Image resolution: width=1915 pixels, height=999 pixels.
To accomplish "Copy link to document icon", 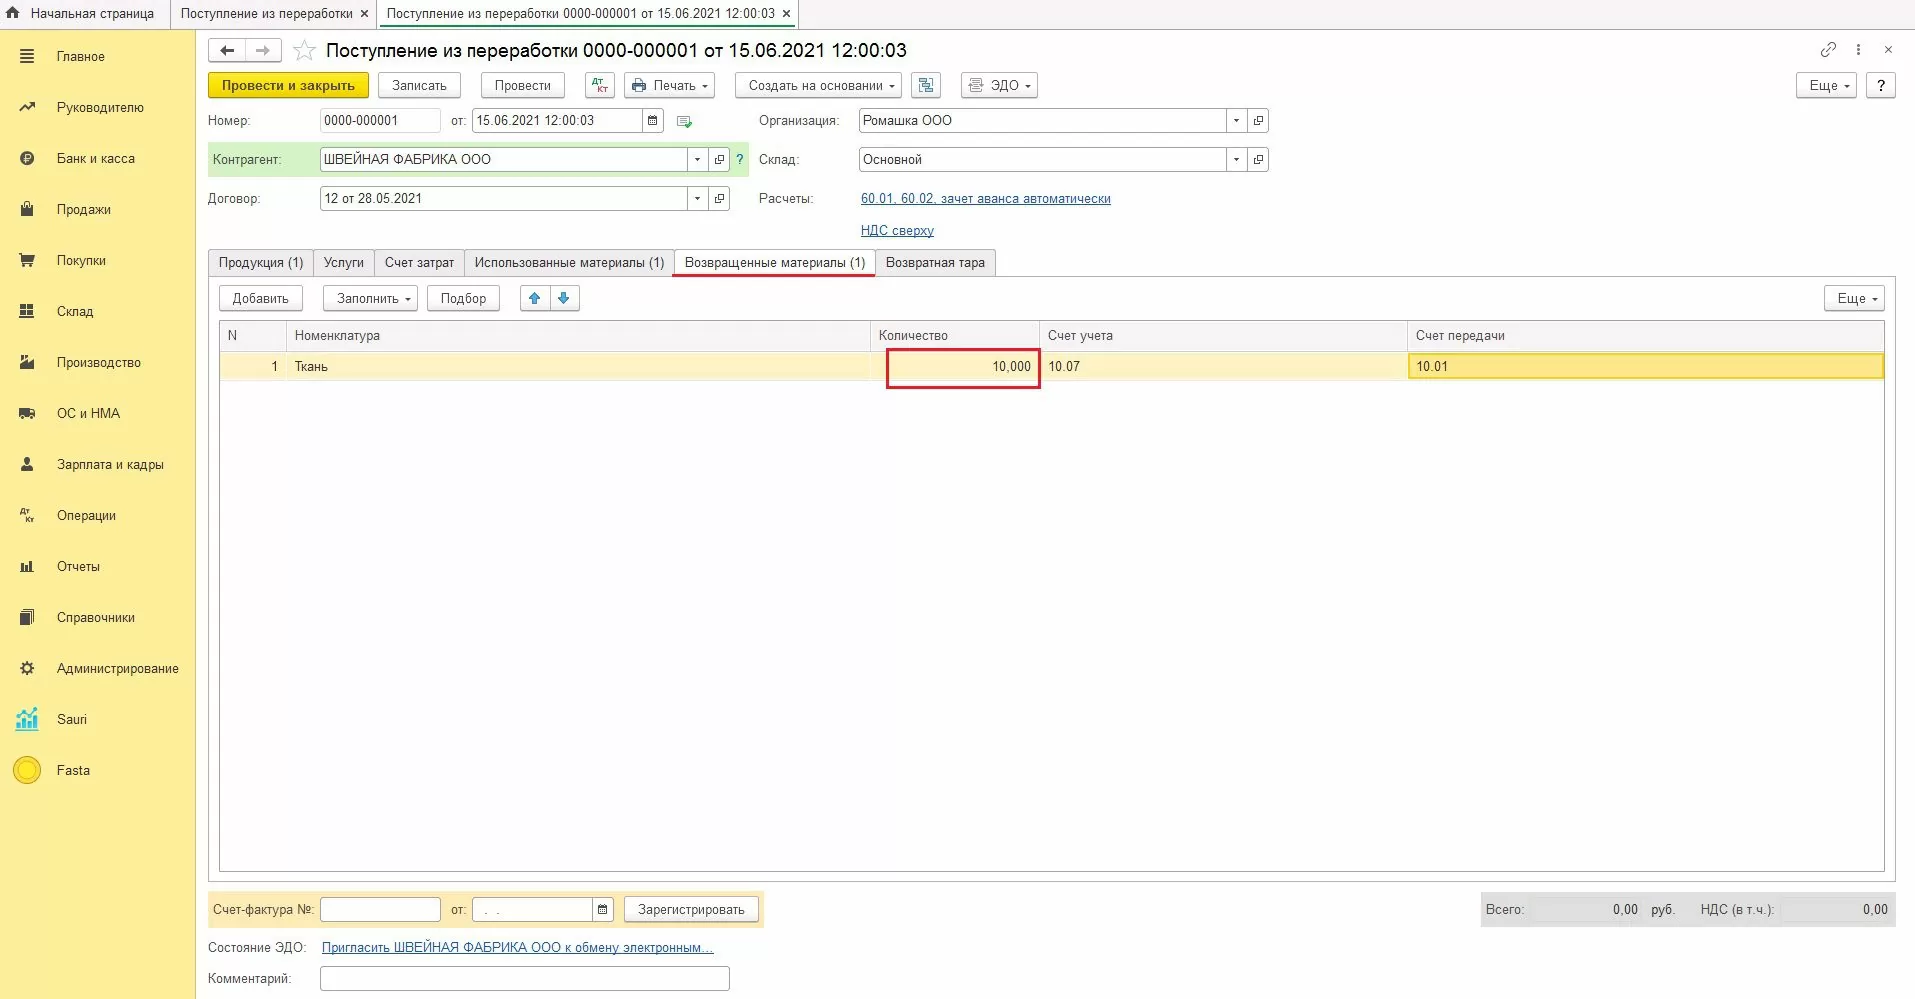I will pyautogui.click(x=1828, y=49).
